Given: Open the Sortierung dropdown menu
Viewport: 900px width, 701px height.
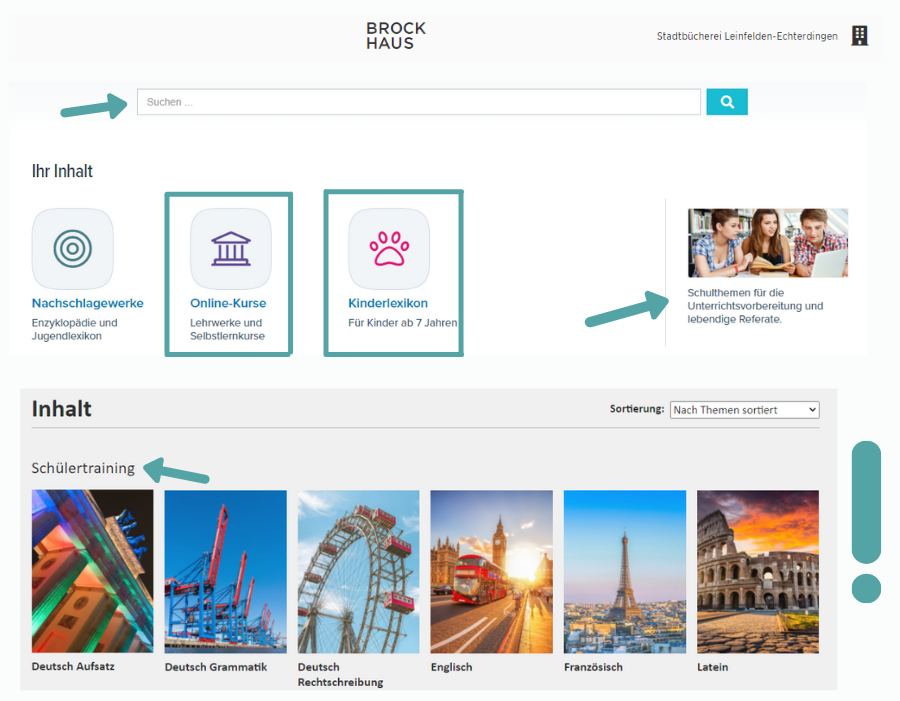Looking at the screenshot, I should (744, 410).
